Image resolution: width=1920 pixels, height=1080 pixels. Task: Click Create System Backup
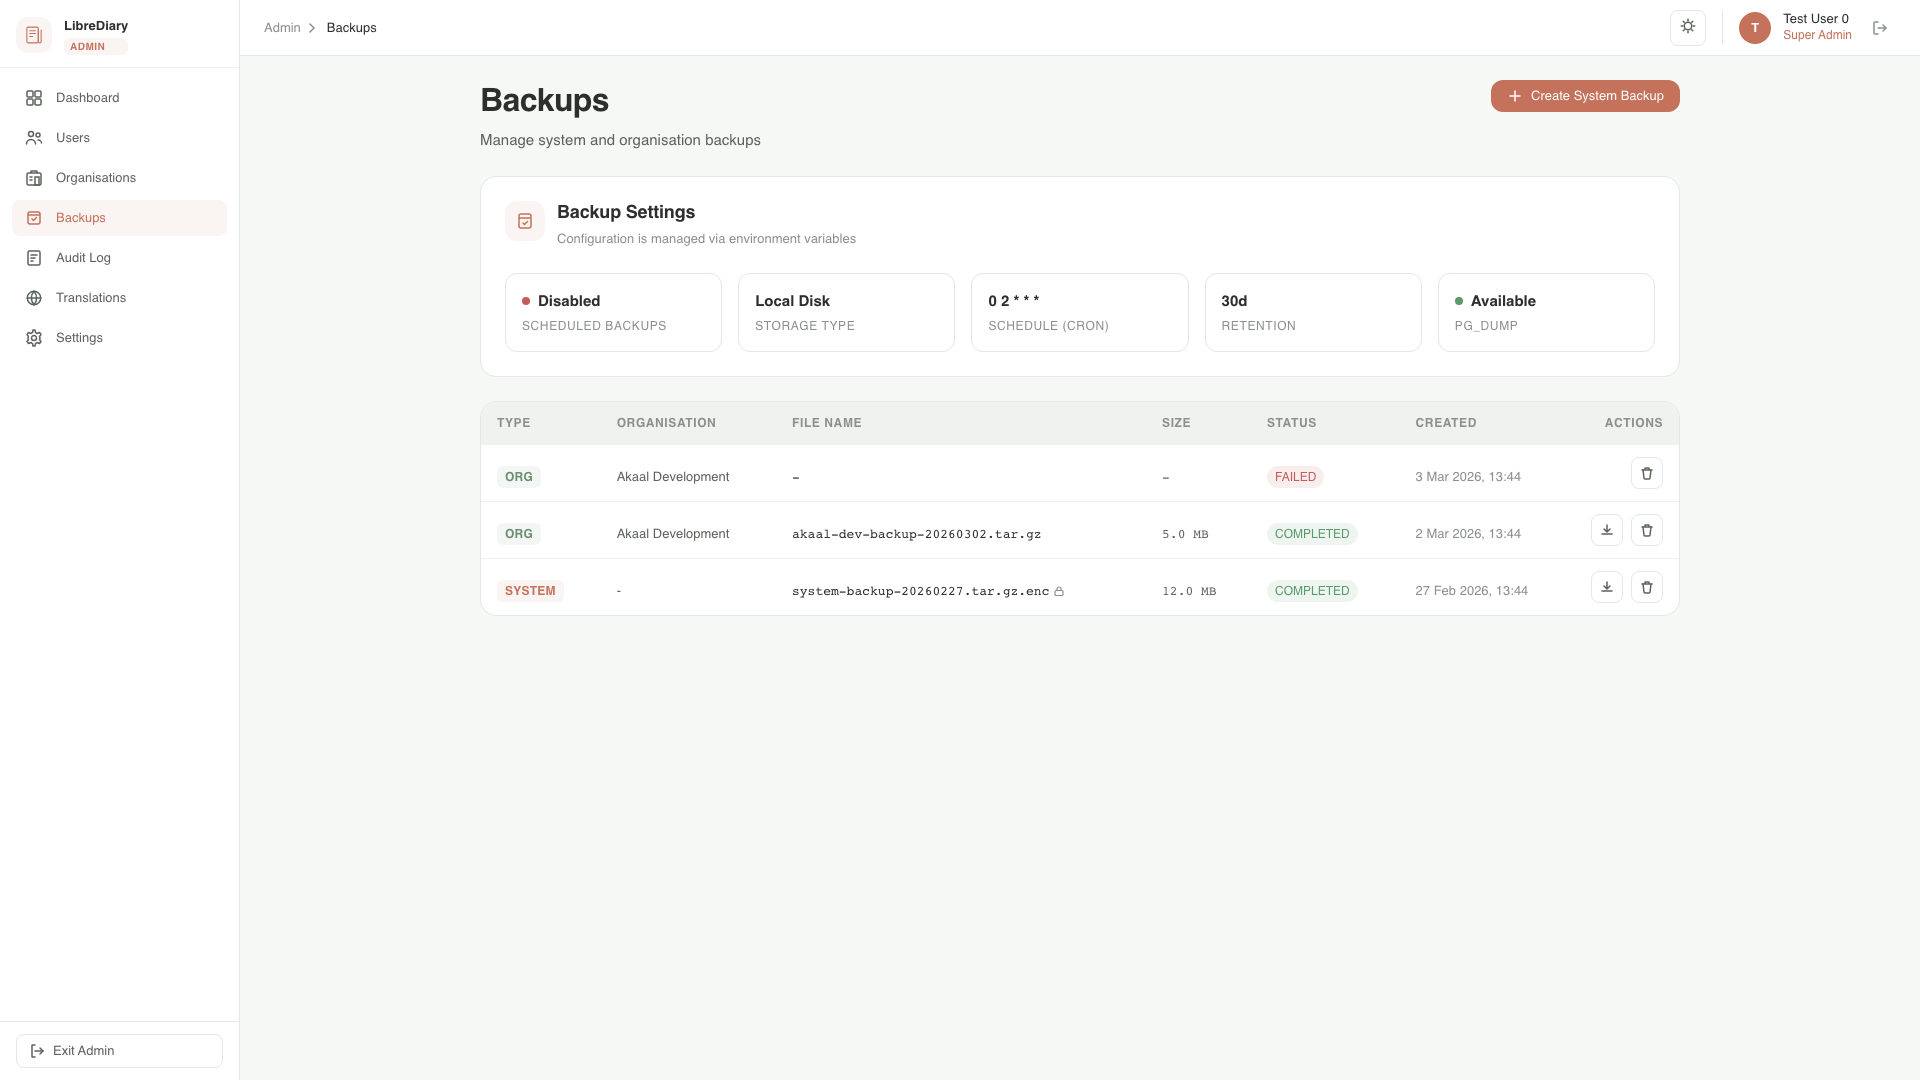tap(1584, 95)
